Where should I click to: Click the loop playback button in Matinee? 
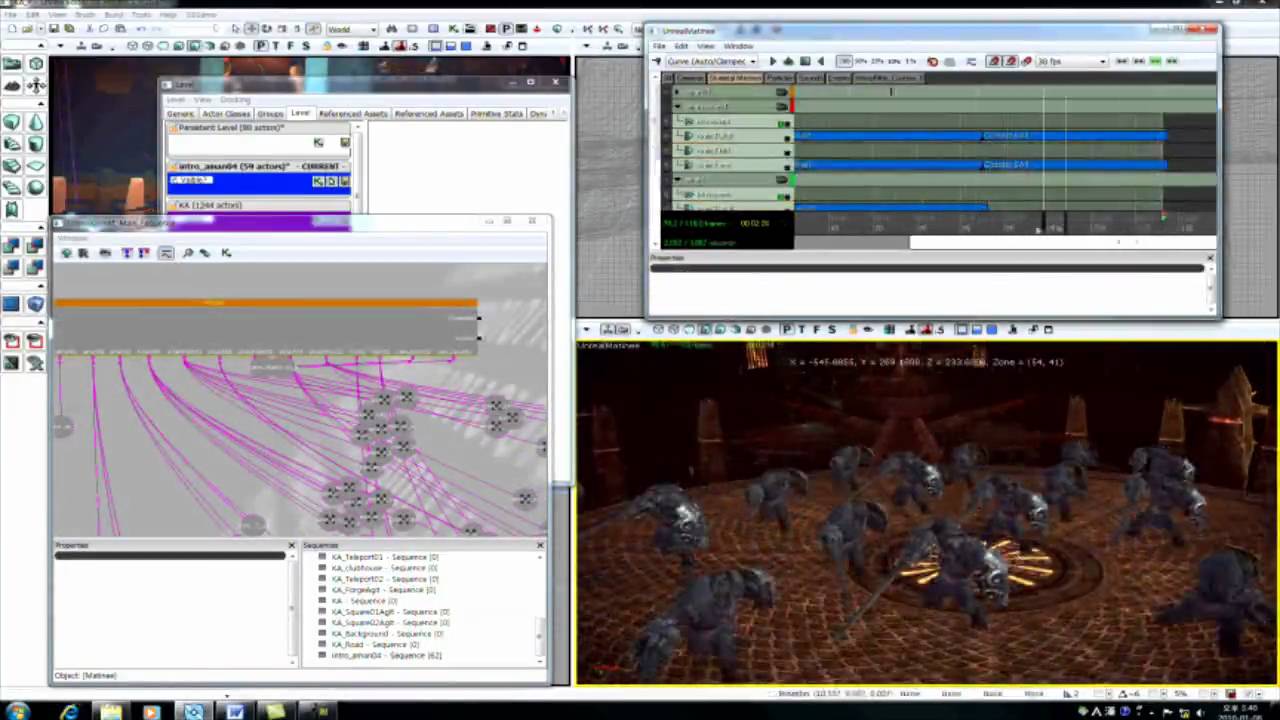(788, 61)
